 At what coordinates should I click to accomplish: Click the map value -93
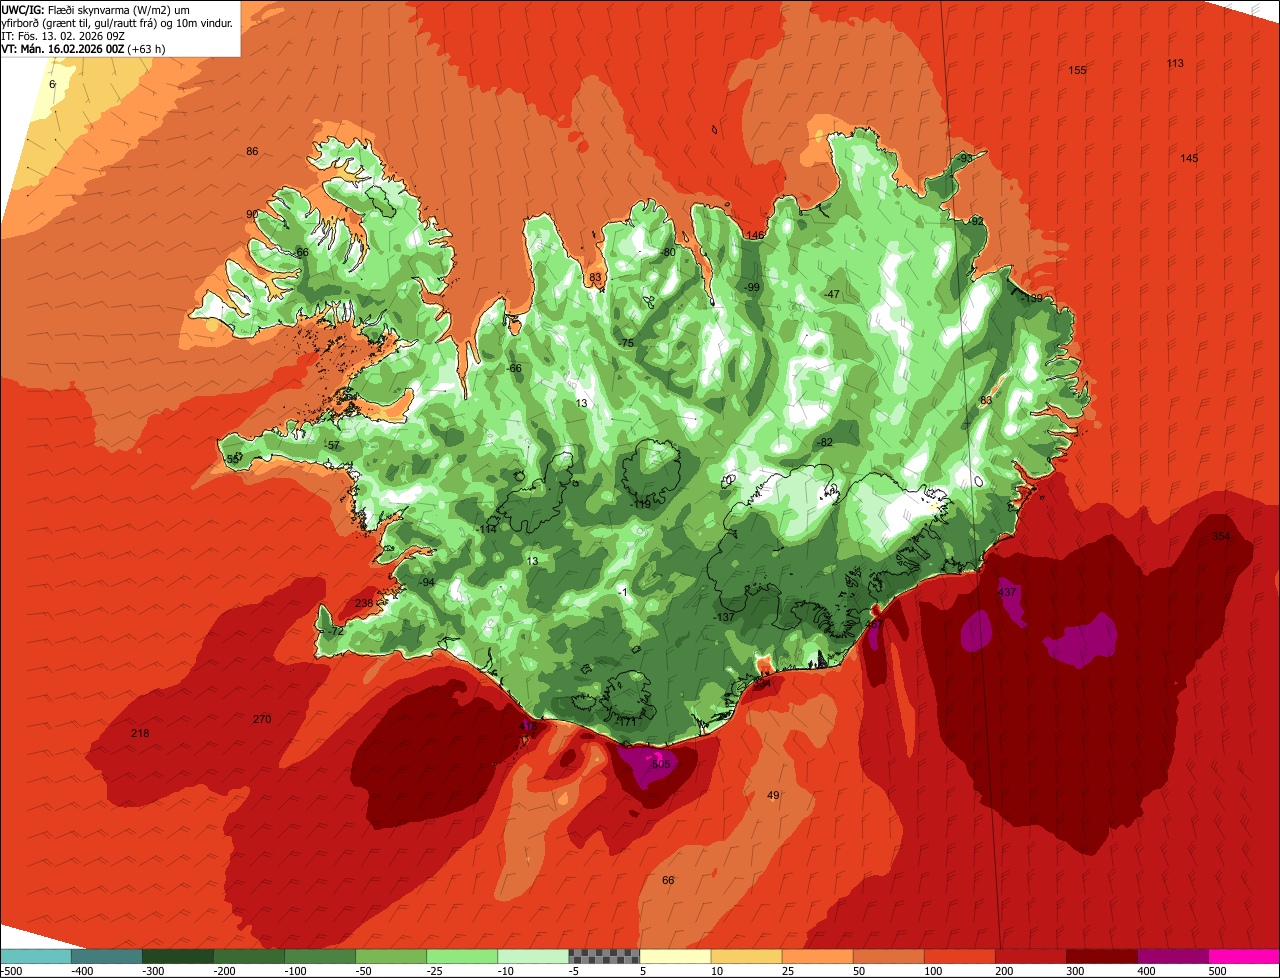click(964, 158)
